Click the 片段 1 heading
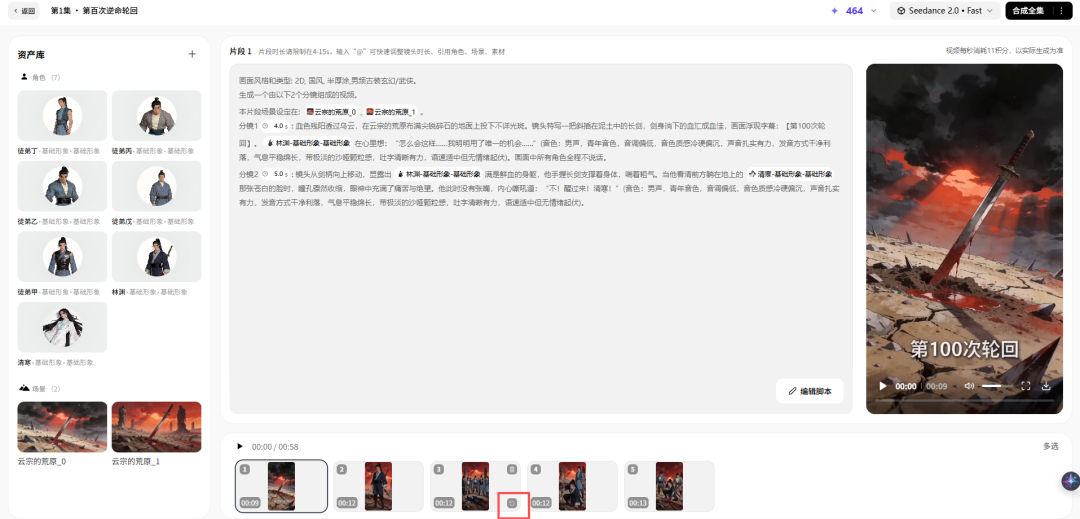 point(240,51)
